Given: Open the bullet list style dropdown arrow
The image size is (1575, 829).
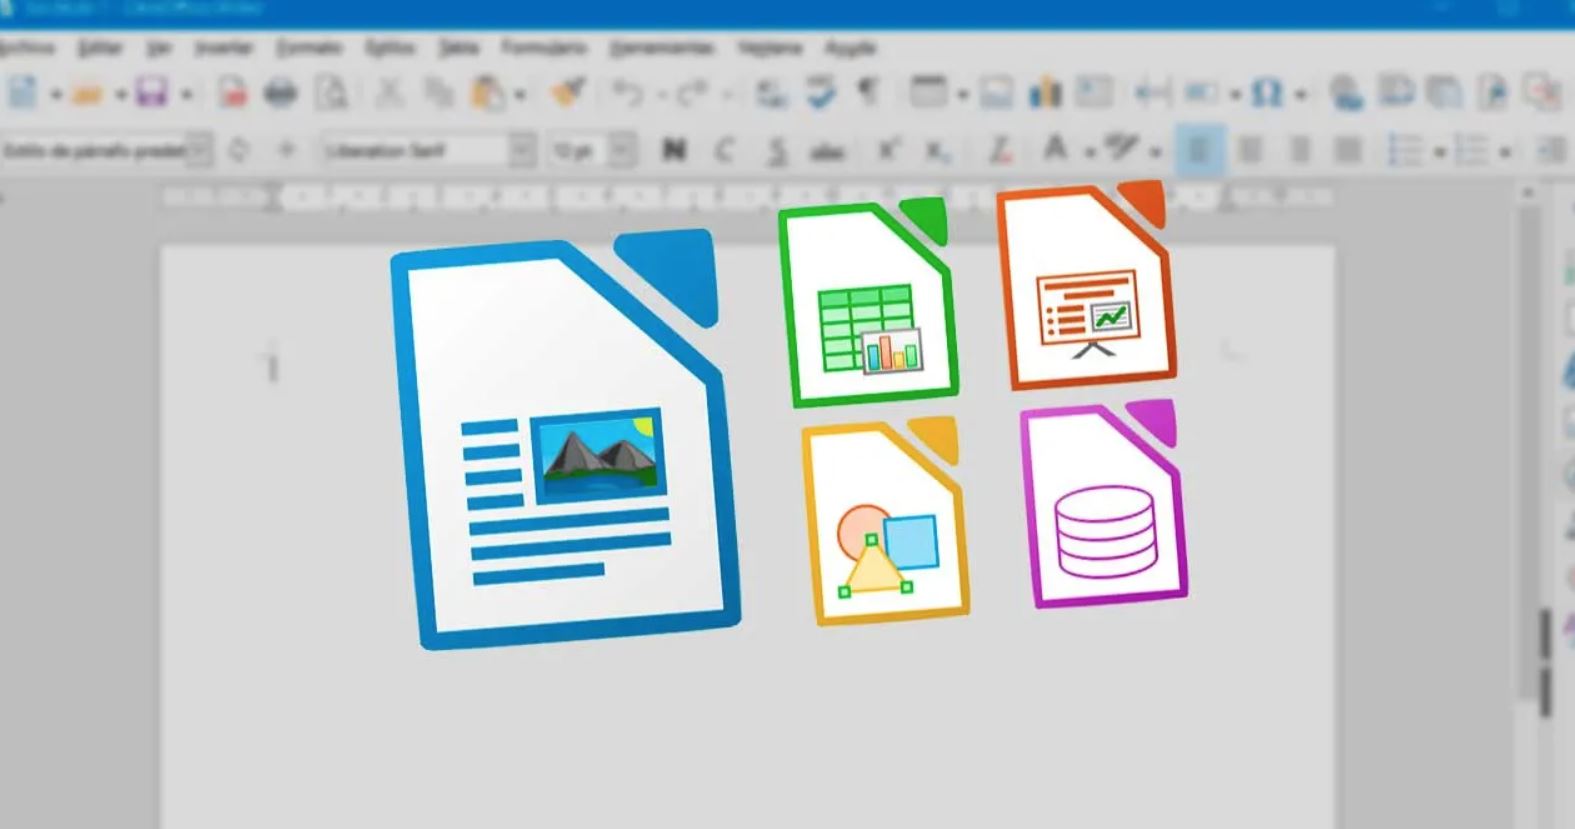Looking at the screenshot, I should 1440,153.
